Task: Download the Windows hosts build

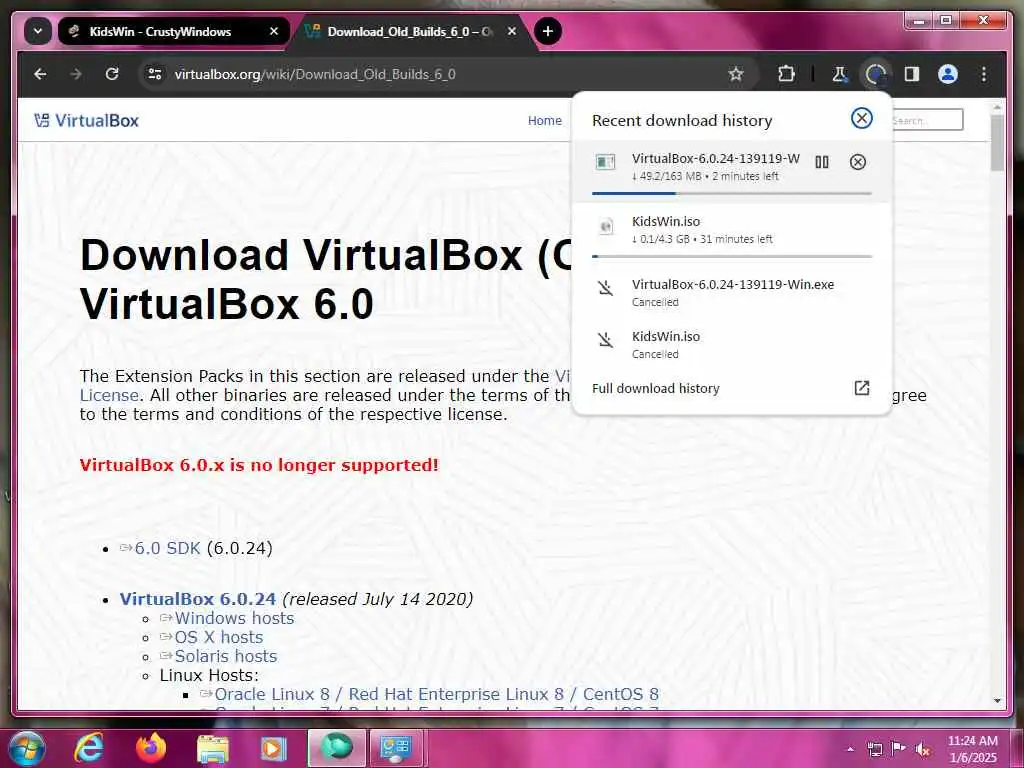Action: coord(234,618)
